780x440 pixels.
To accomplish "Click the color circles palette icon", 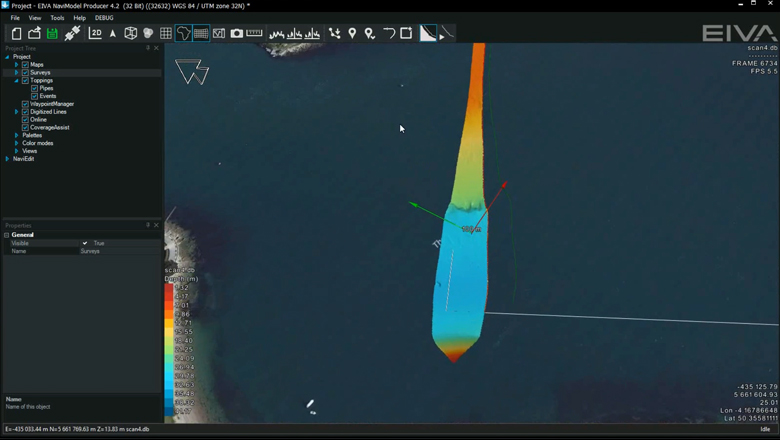I will tap(148, 33).
